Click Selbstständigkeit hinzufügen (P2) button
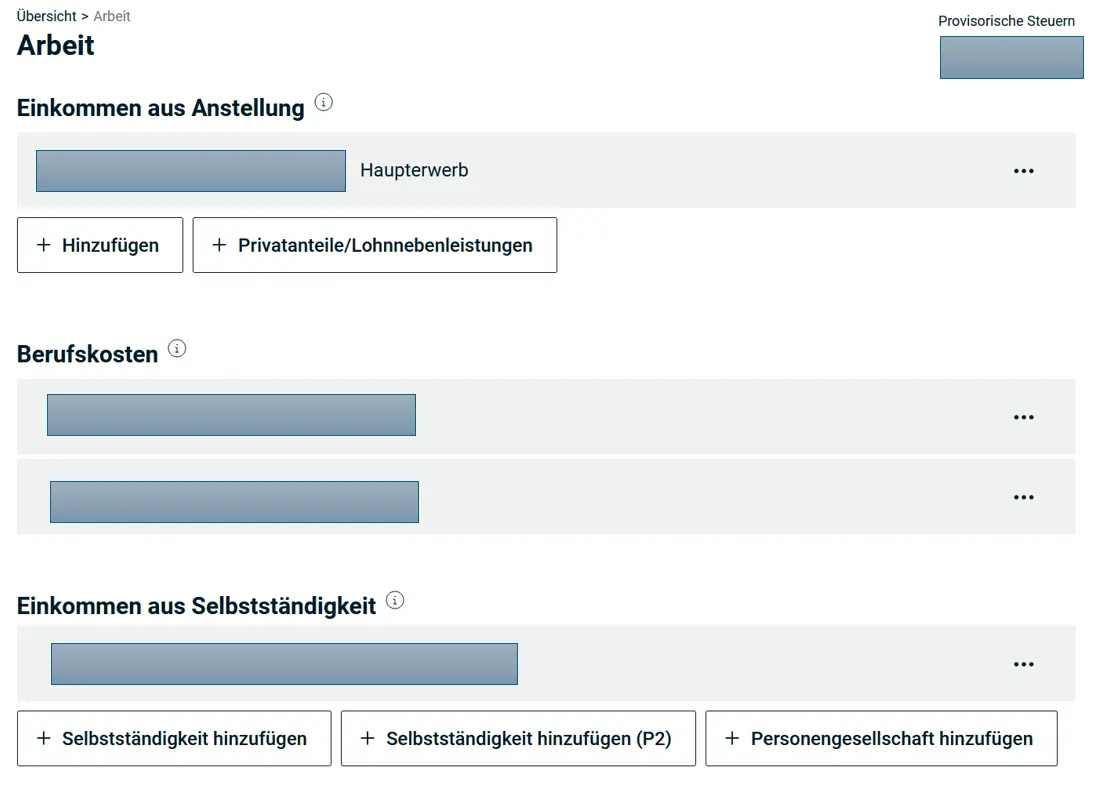This screenshot has height=787, width=1093. coord(518,738)
